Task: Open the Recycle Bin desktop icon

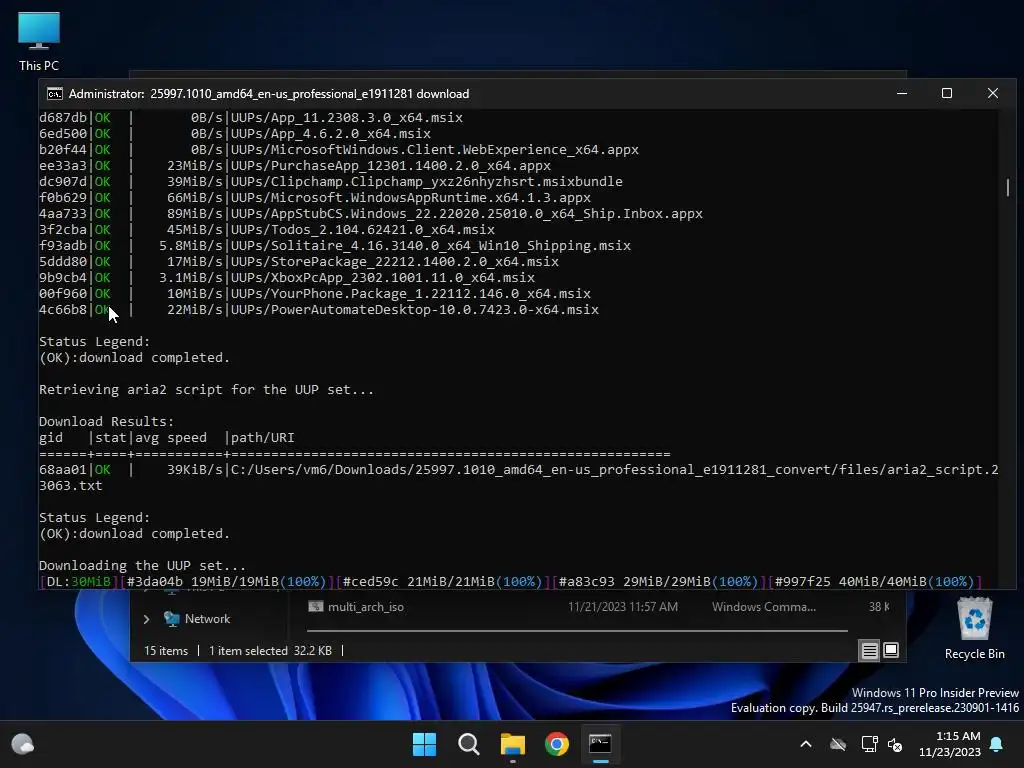Action: pyautogui.click(x=974, y=629)
